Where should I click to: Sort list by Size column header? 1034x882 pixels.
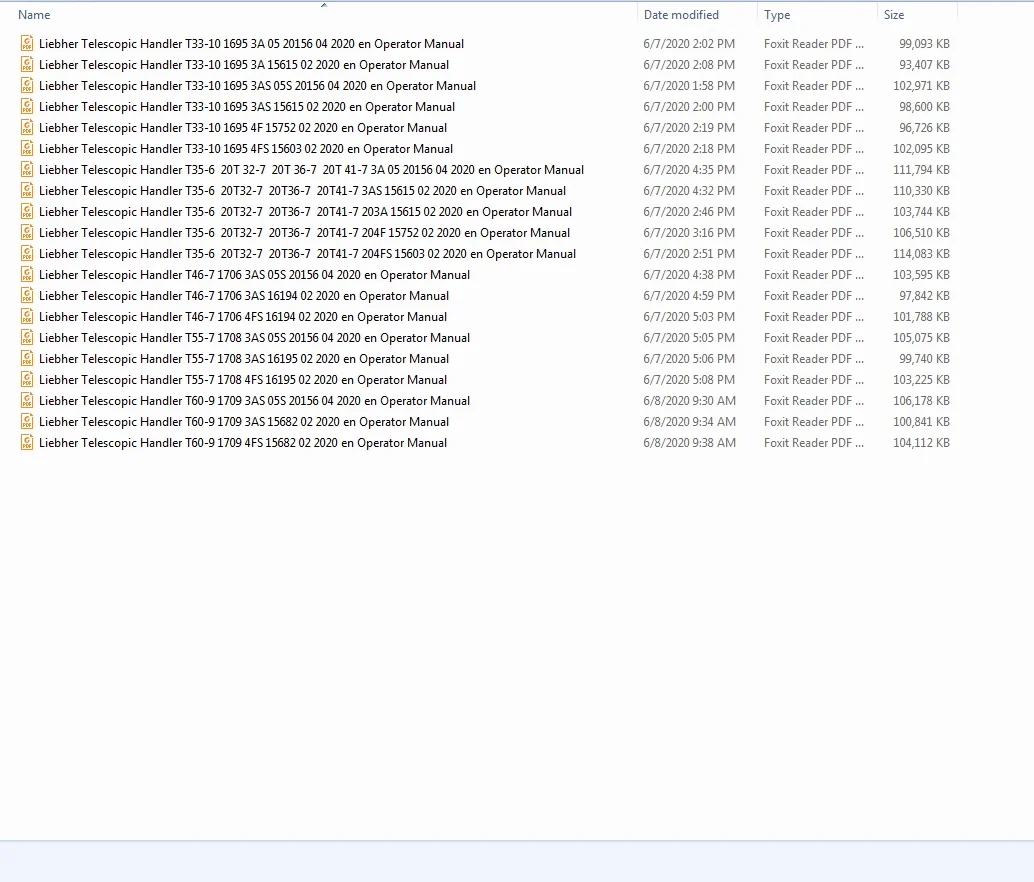pyautogui.click(x=894, y=15)
